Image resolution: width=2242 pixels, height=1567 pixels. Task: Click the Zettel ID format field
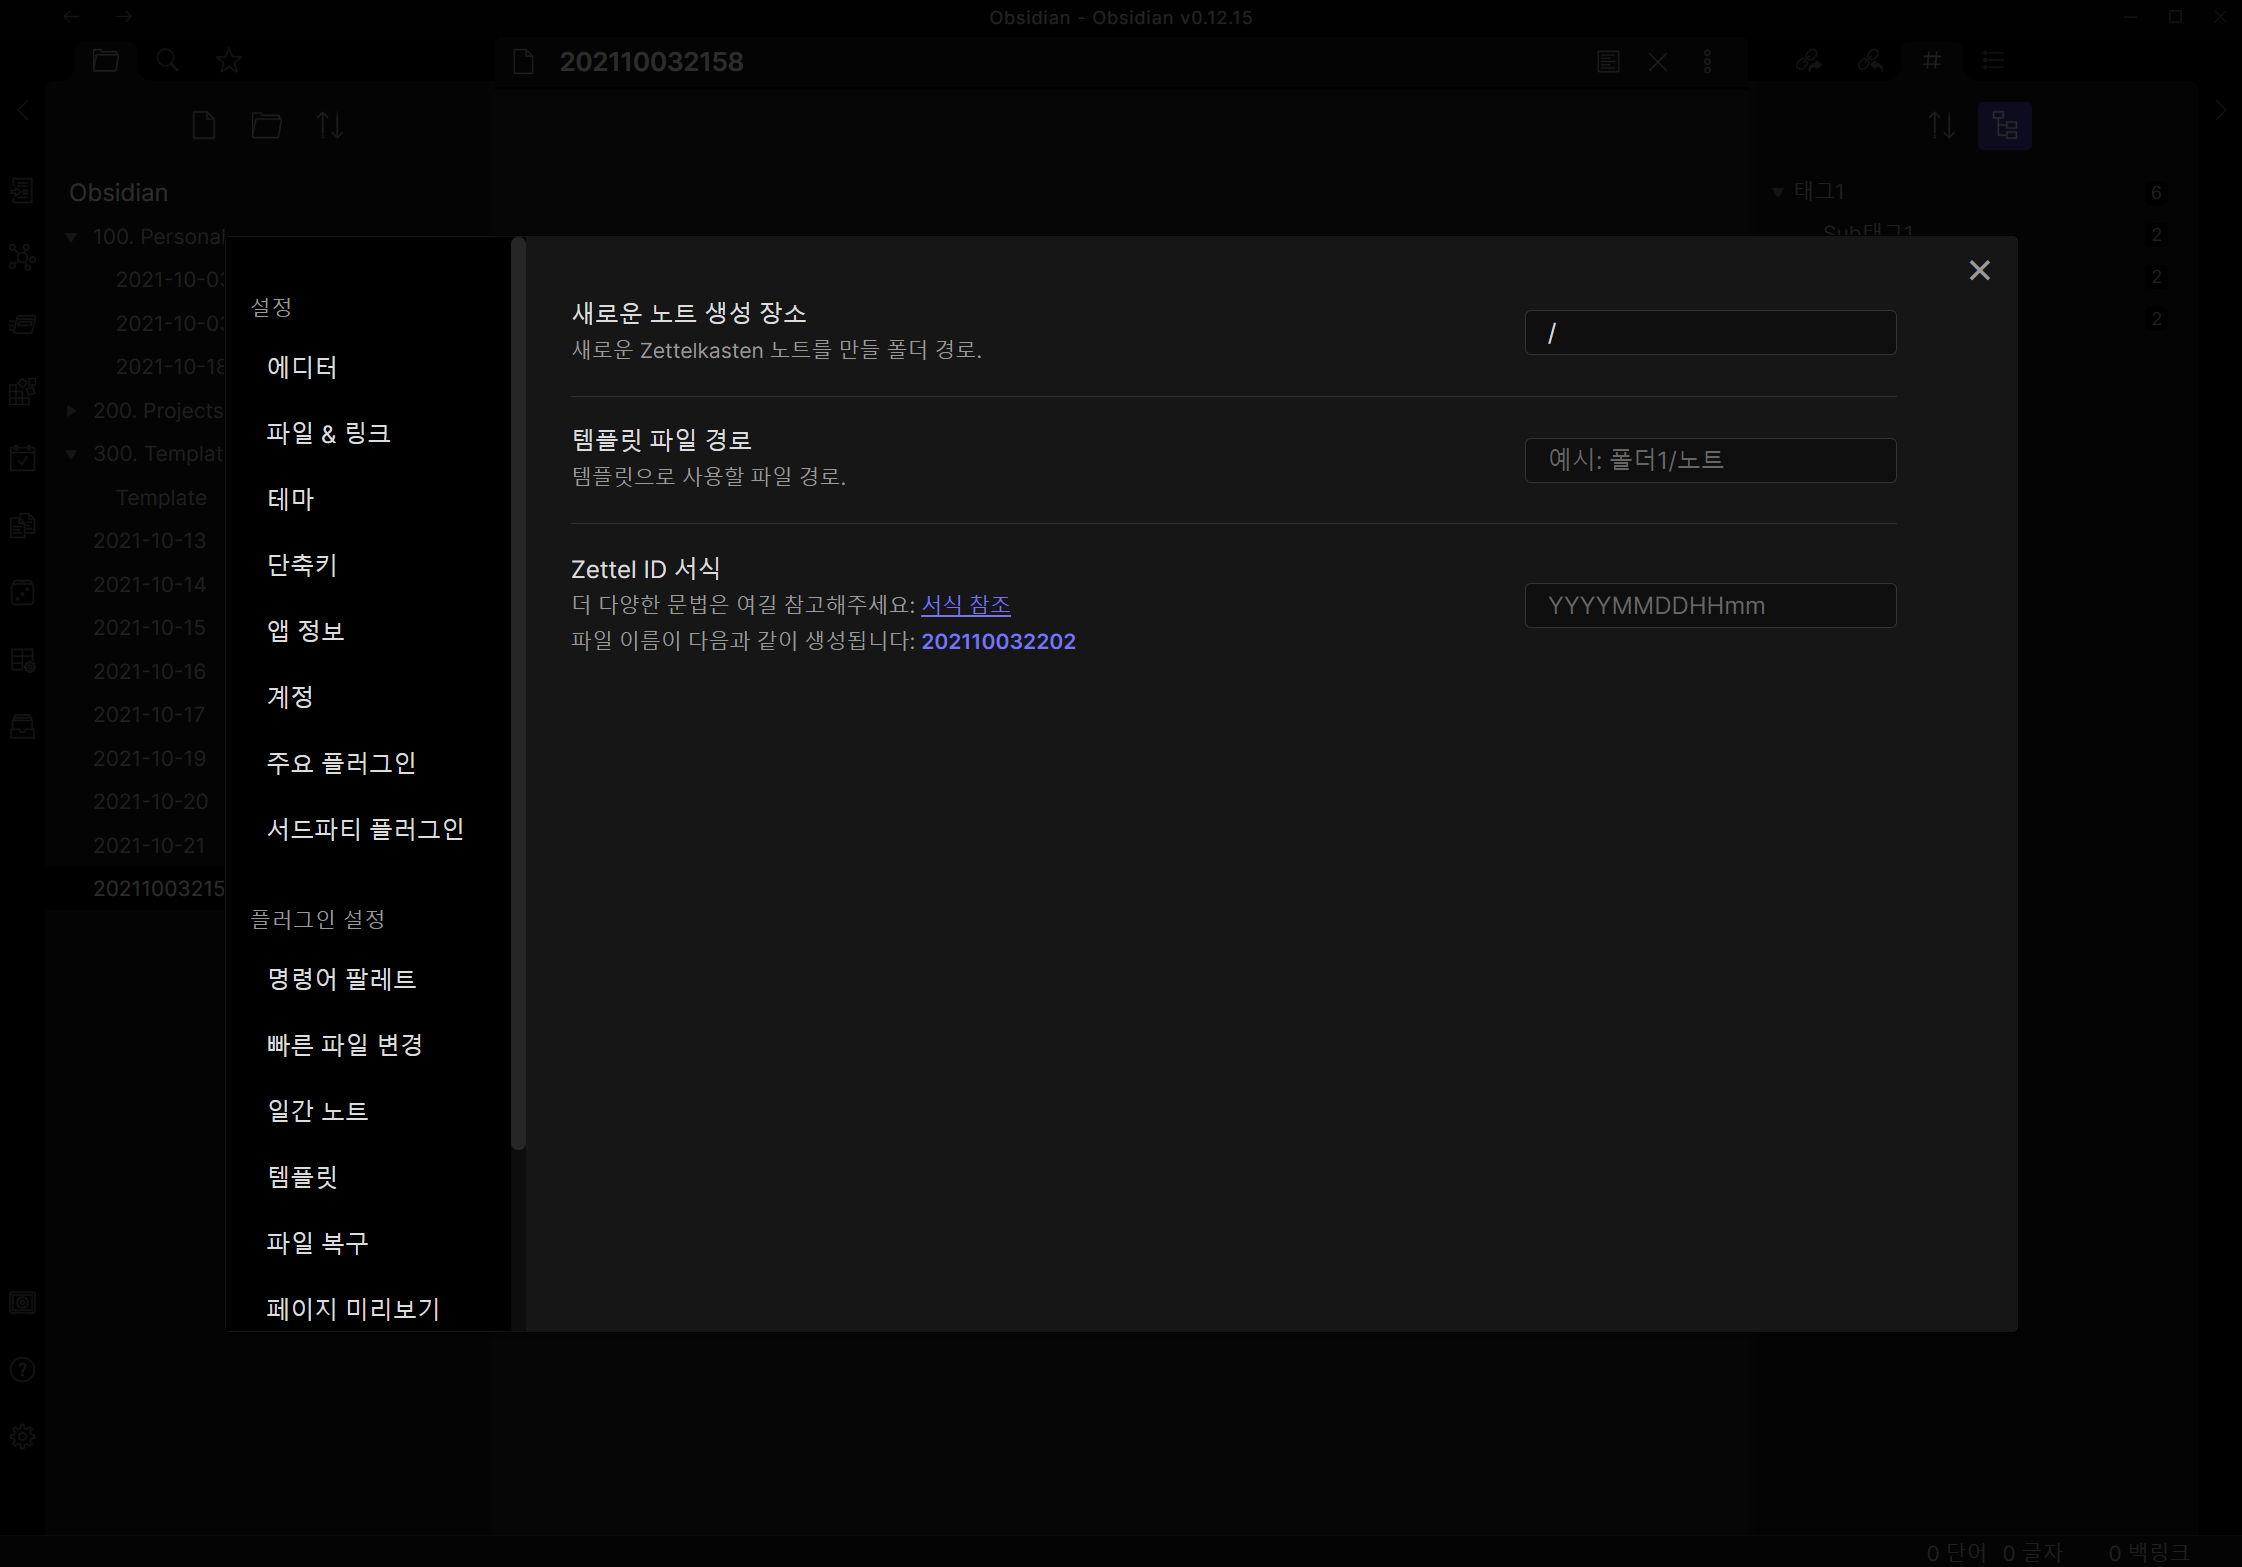click(x=1710, y=606)
